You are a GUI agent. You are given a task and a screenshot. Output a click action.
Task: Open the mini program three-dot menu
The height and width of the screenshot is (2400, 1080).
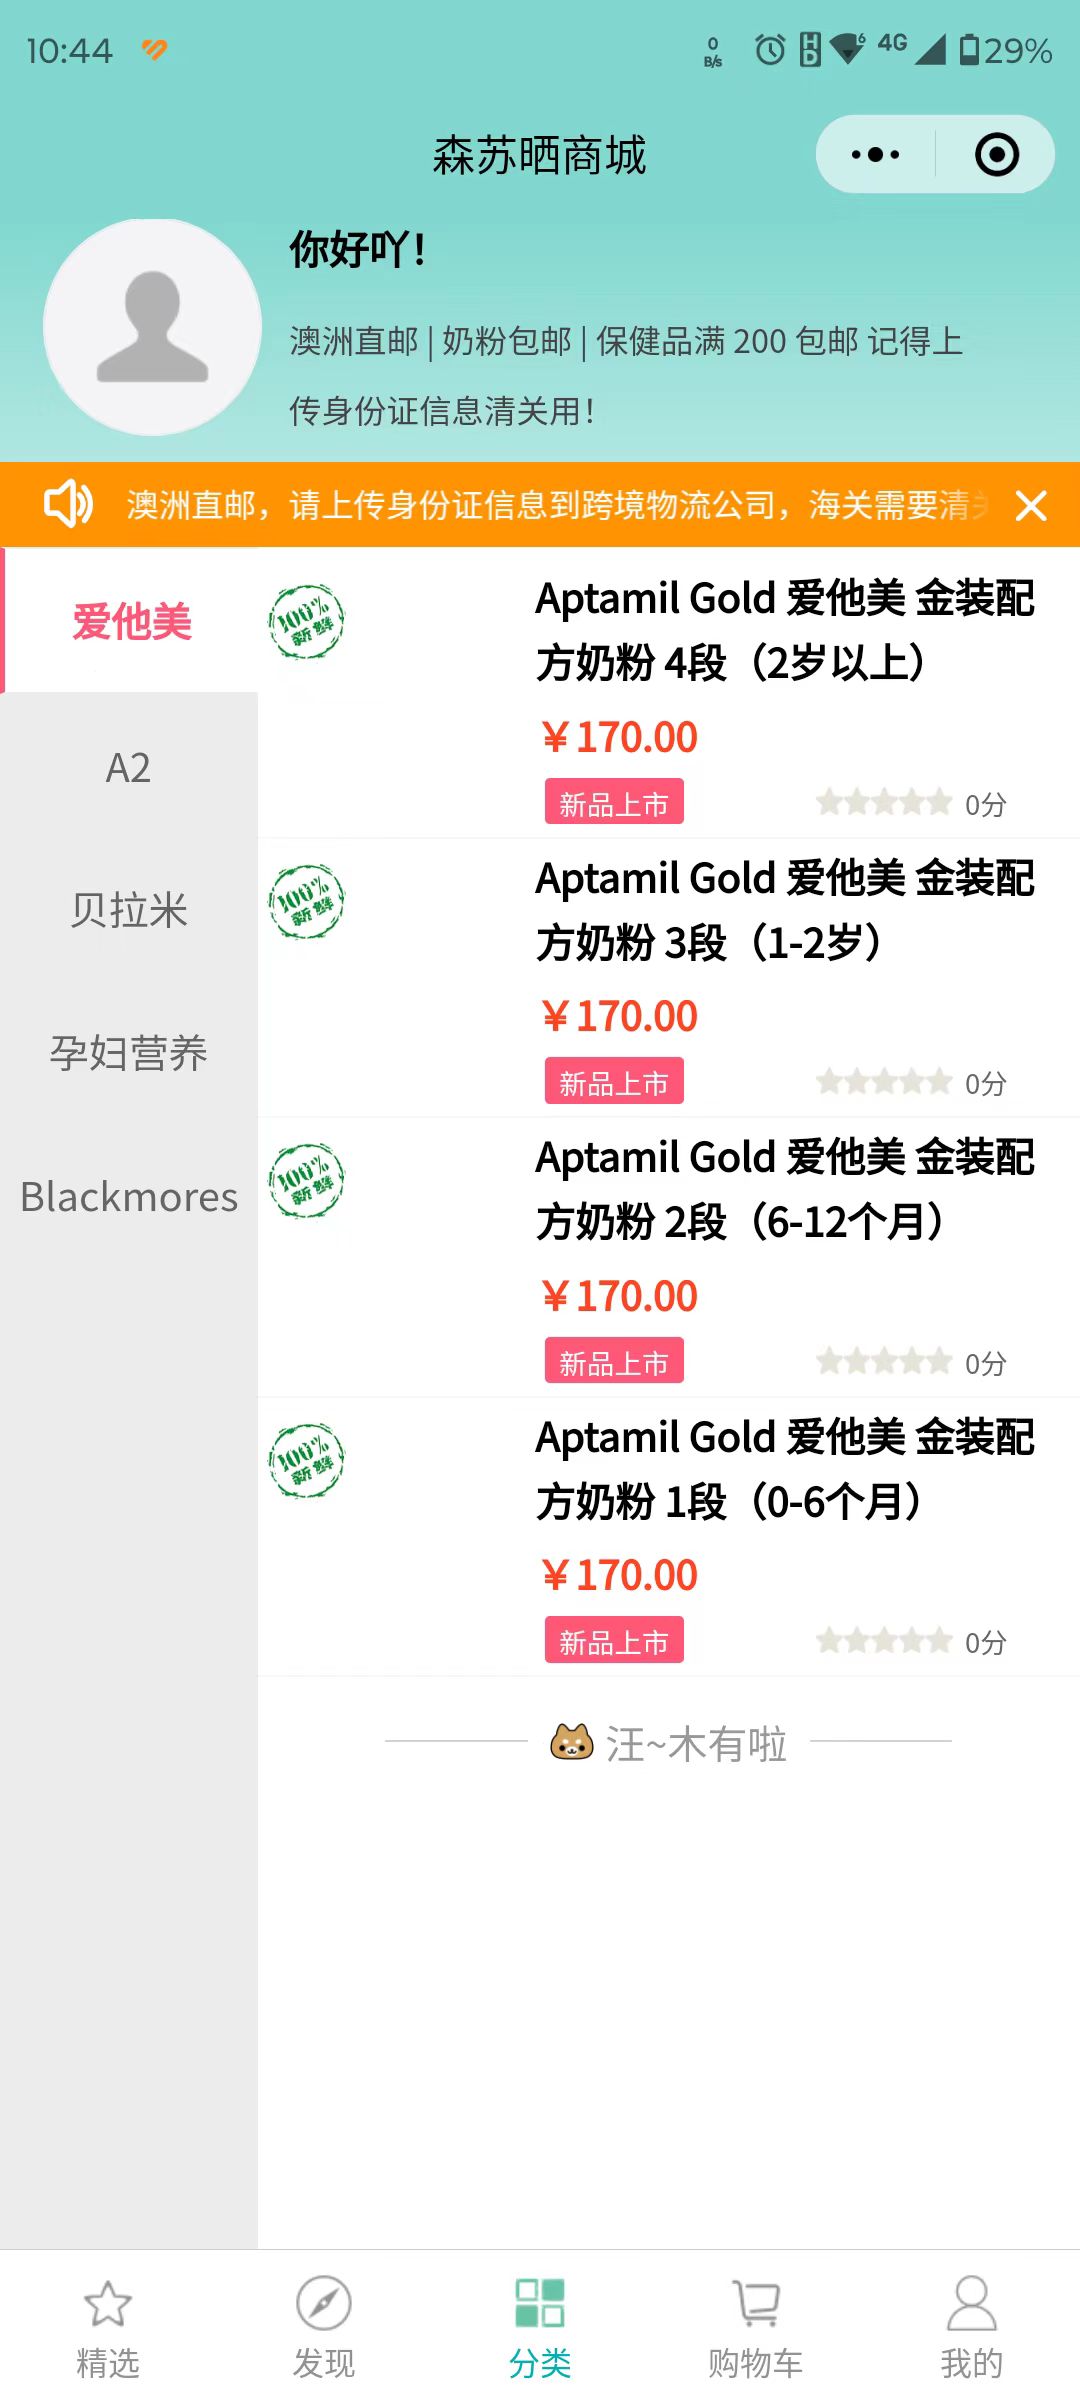click(x=875, y=155)
